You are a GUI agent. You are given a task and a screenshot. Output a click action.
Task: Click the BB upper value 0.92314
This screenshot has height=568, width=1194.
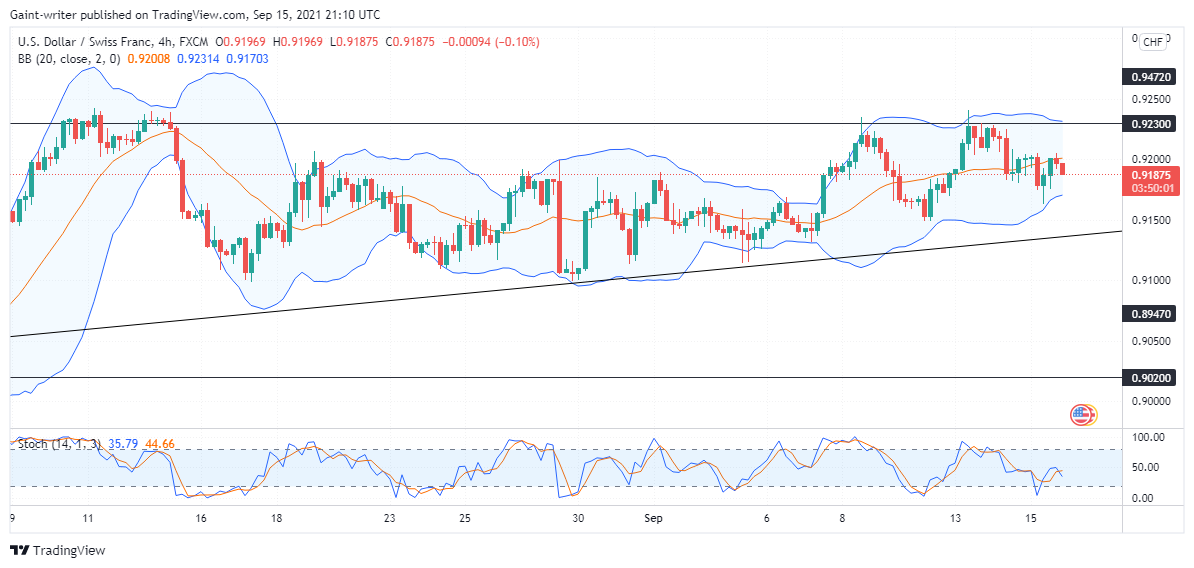click(x=198, y=58)
